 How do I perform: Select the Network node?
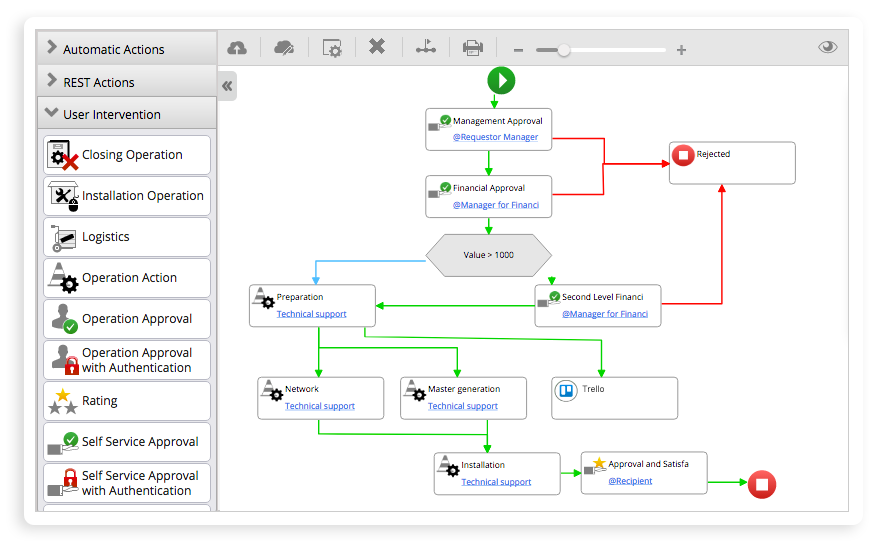(320, 398)
